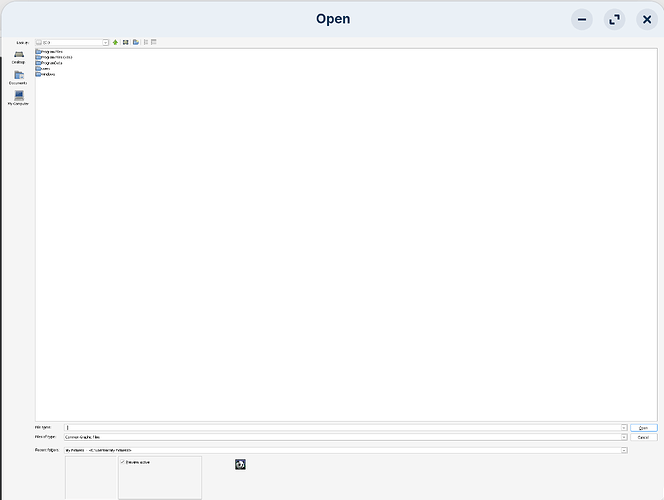Select the Program Files folder
The height and width of the screenshot is (500, 664).
[x=50, y=52]
